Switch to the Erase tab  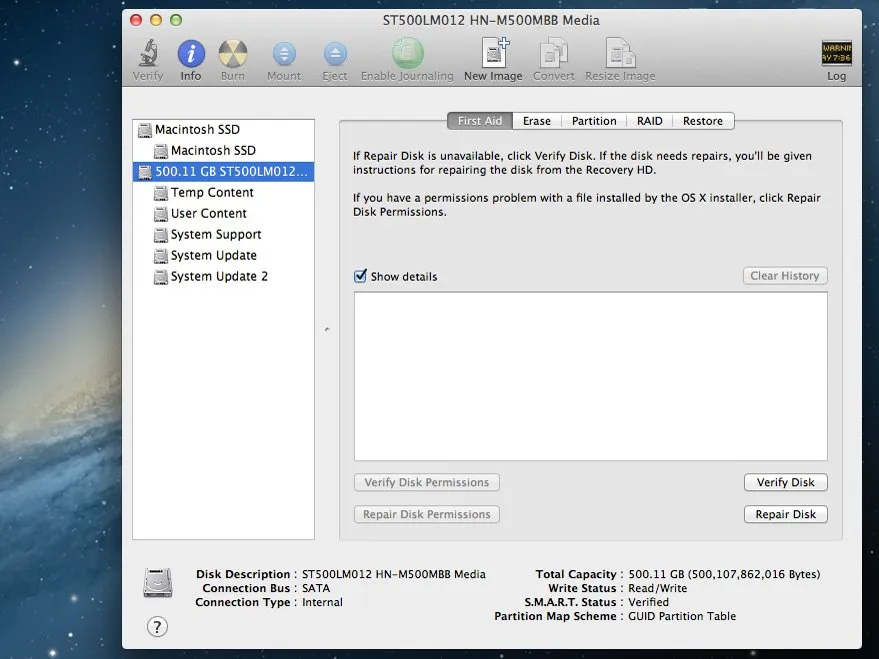[537, 121]
